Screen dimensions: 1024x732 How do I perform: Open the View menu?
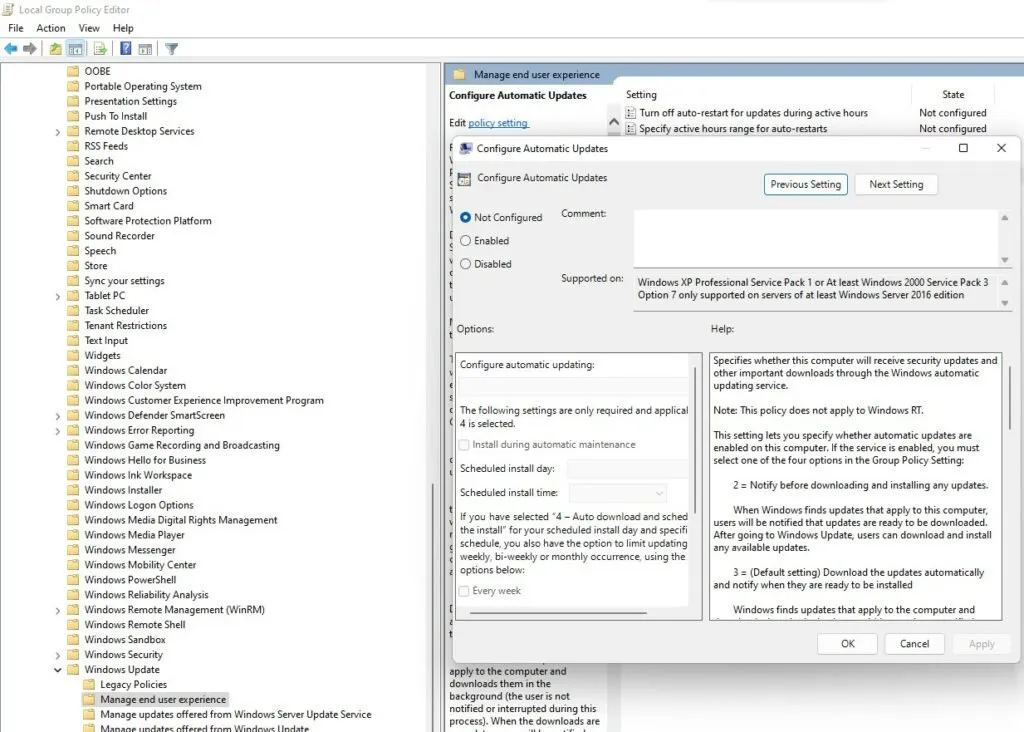[89, 28]
